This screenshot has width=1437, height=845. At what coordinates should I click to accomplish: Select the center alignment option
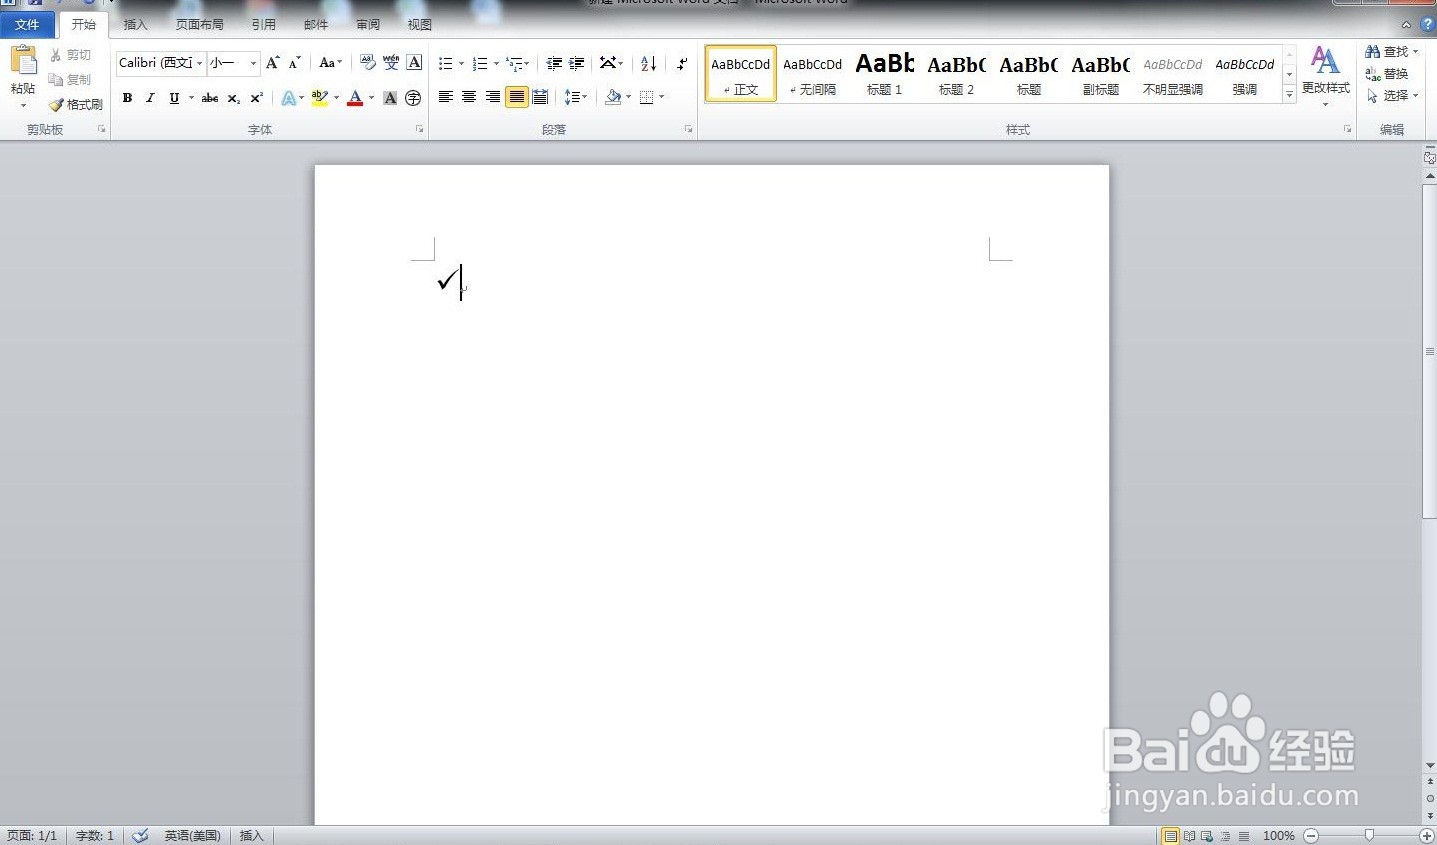click(468, 96)
